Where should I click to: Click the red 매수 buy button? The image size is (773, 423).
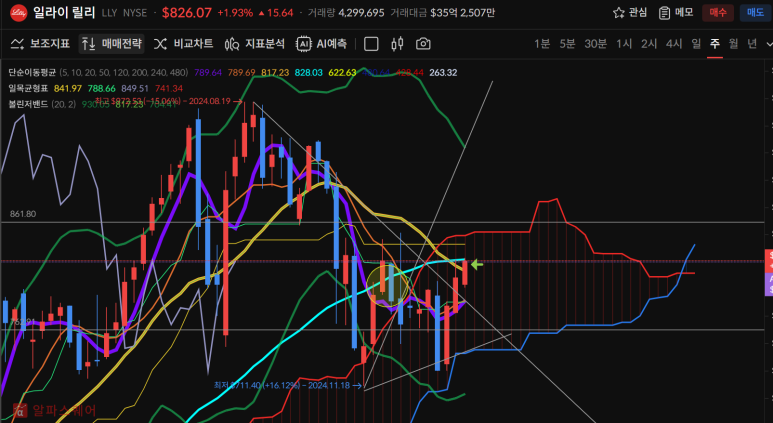point(718,13)
